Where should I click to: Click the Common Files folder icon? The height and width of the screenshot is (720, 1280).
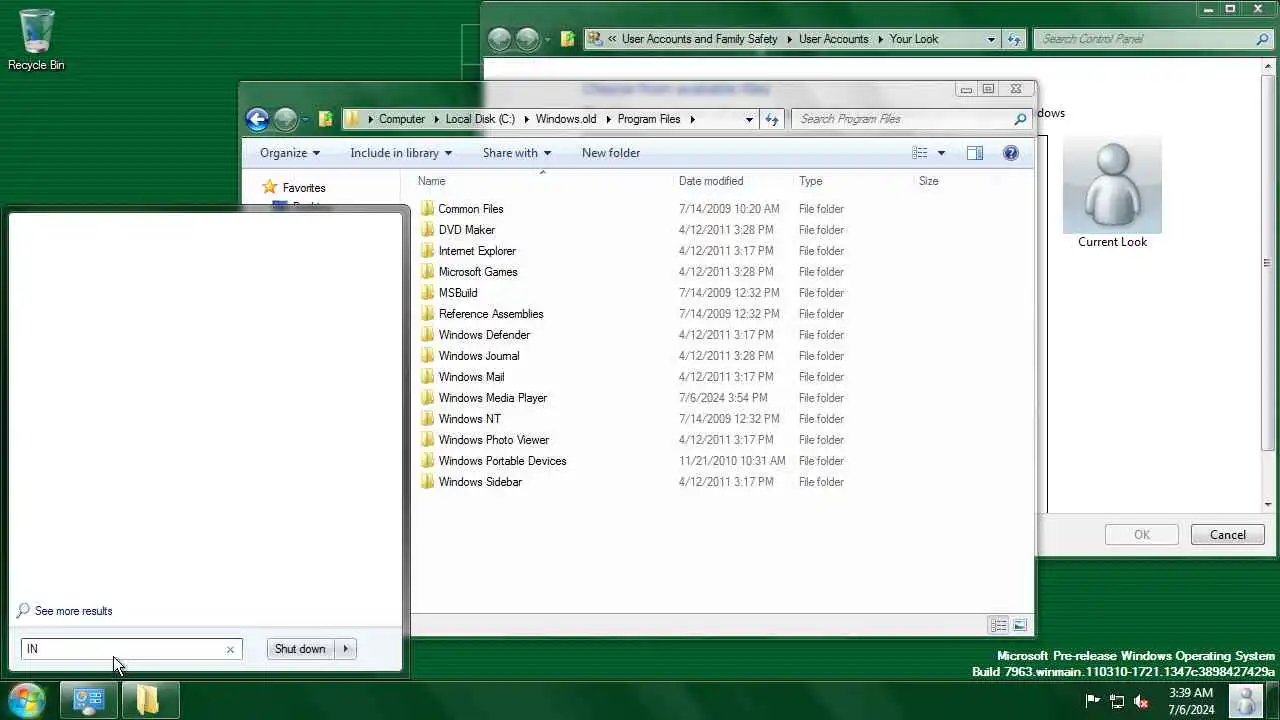pyautogui.click(x=428, y=209)
